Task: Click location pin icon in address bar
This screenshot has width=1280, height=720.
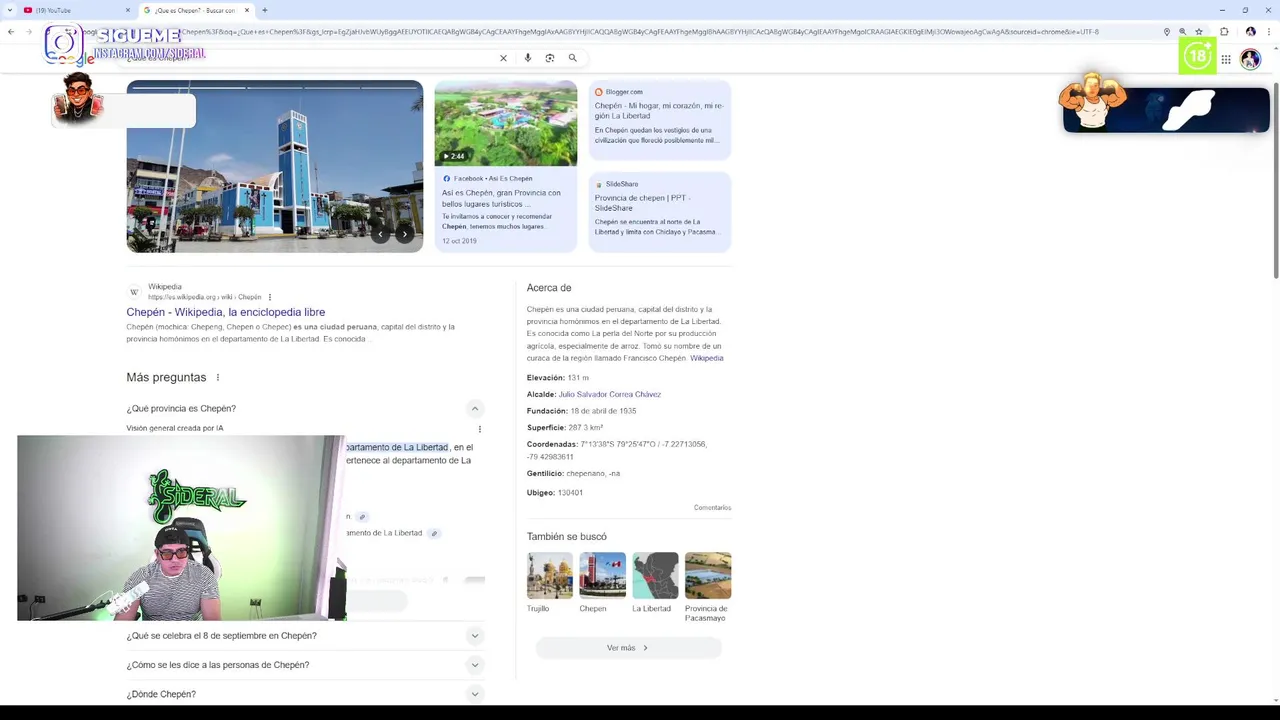Action: (1167, 32)
